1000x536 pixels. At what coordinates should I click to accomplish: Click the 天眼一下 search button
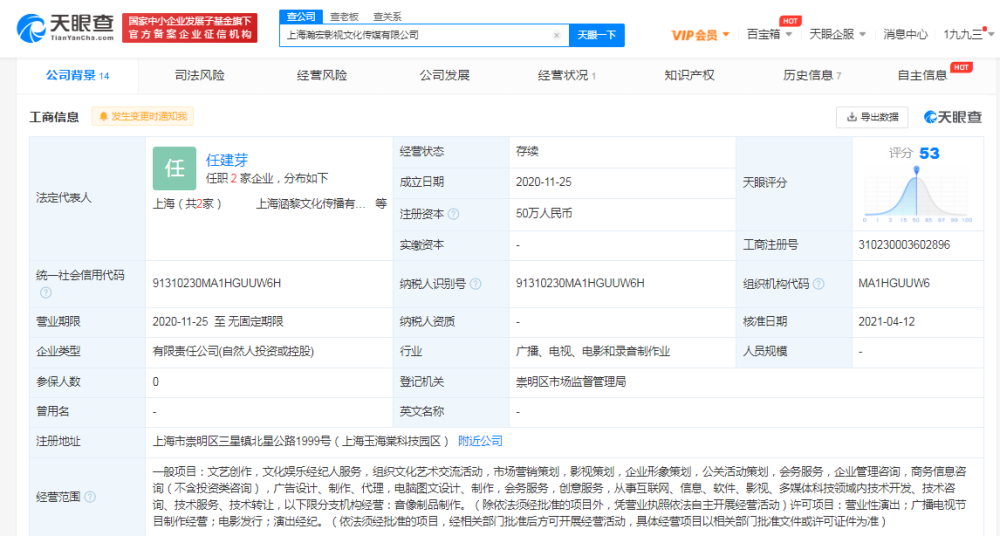pos(597,35)
